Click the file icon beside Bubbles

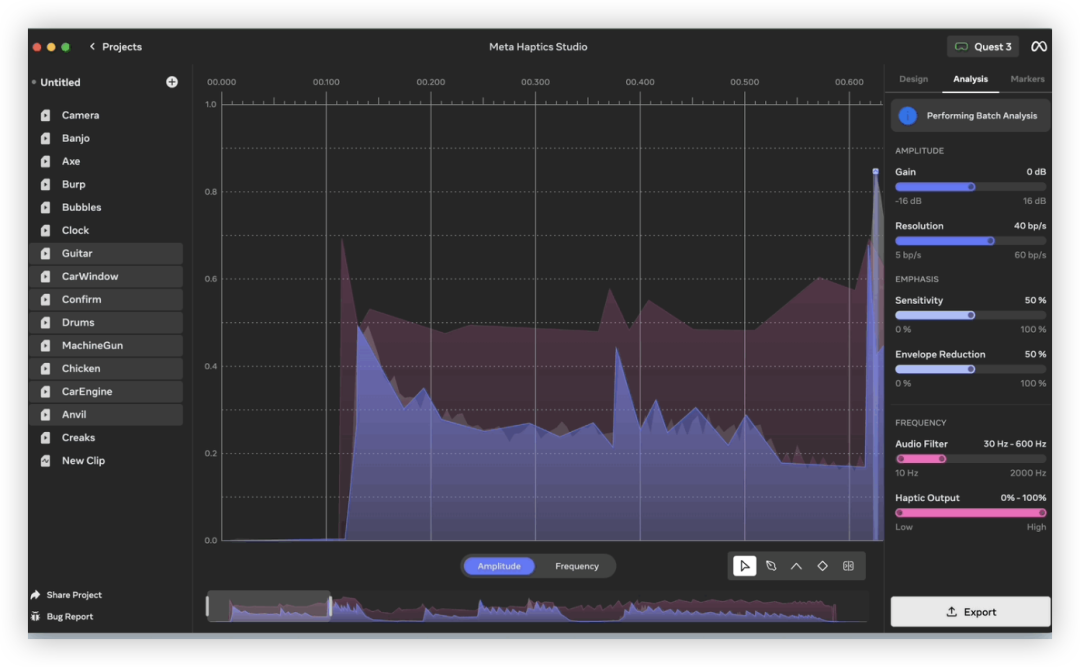pos(45,207)
